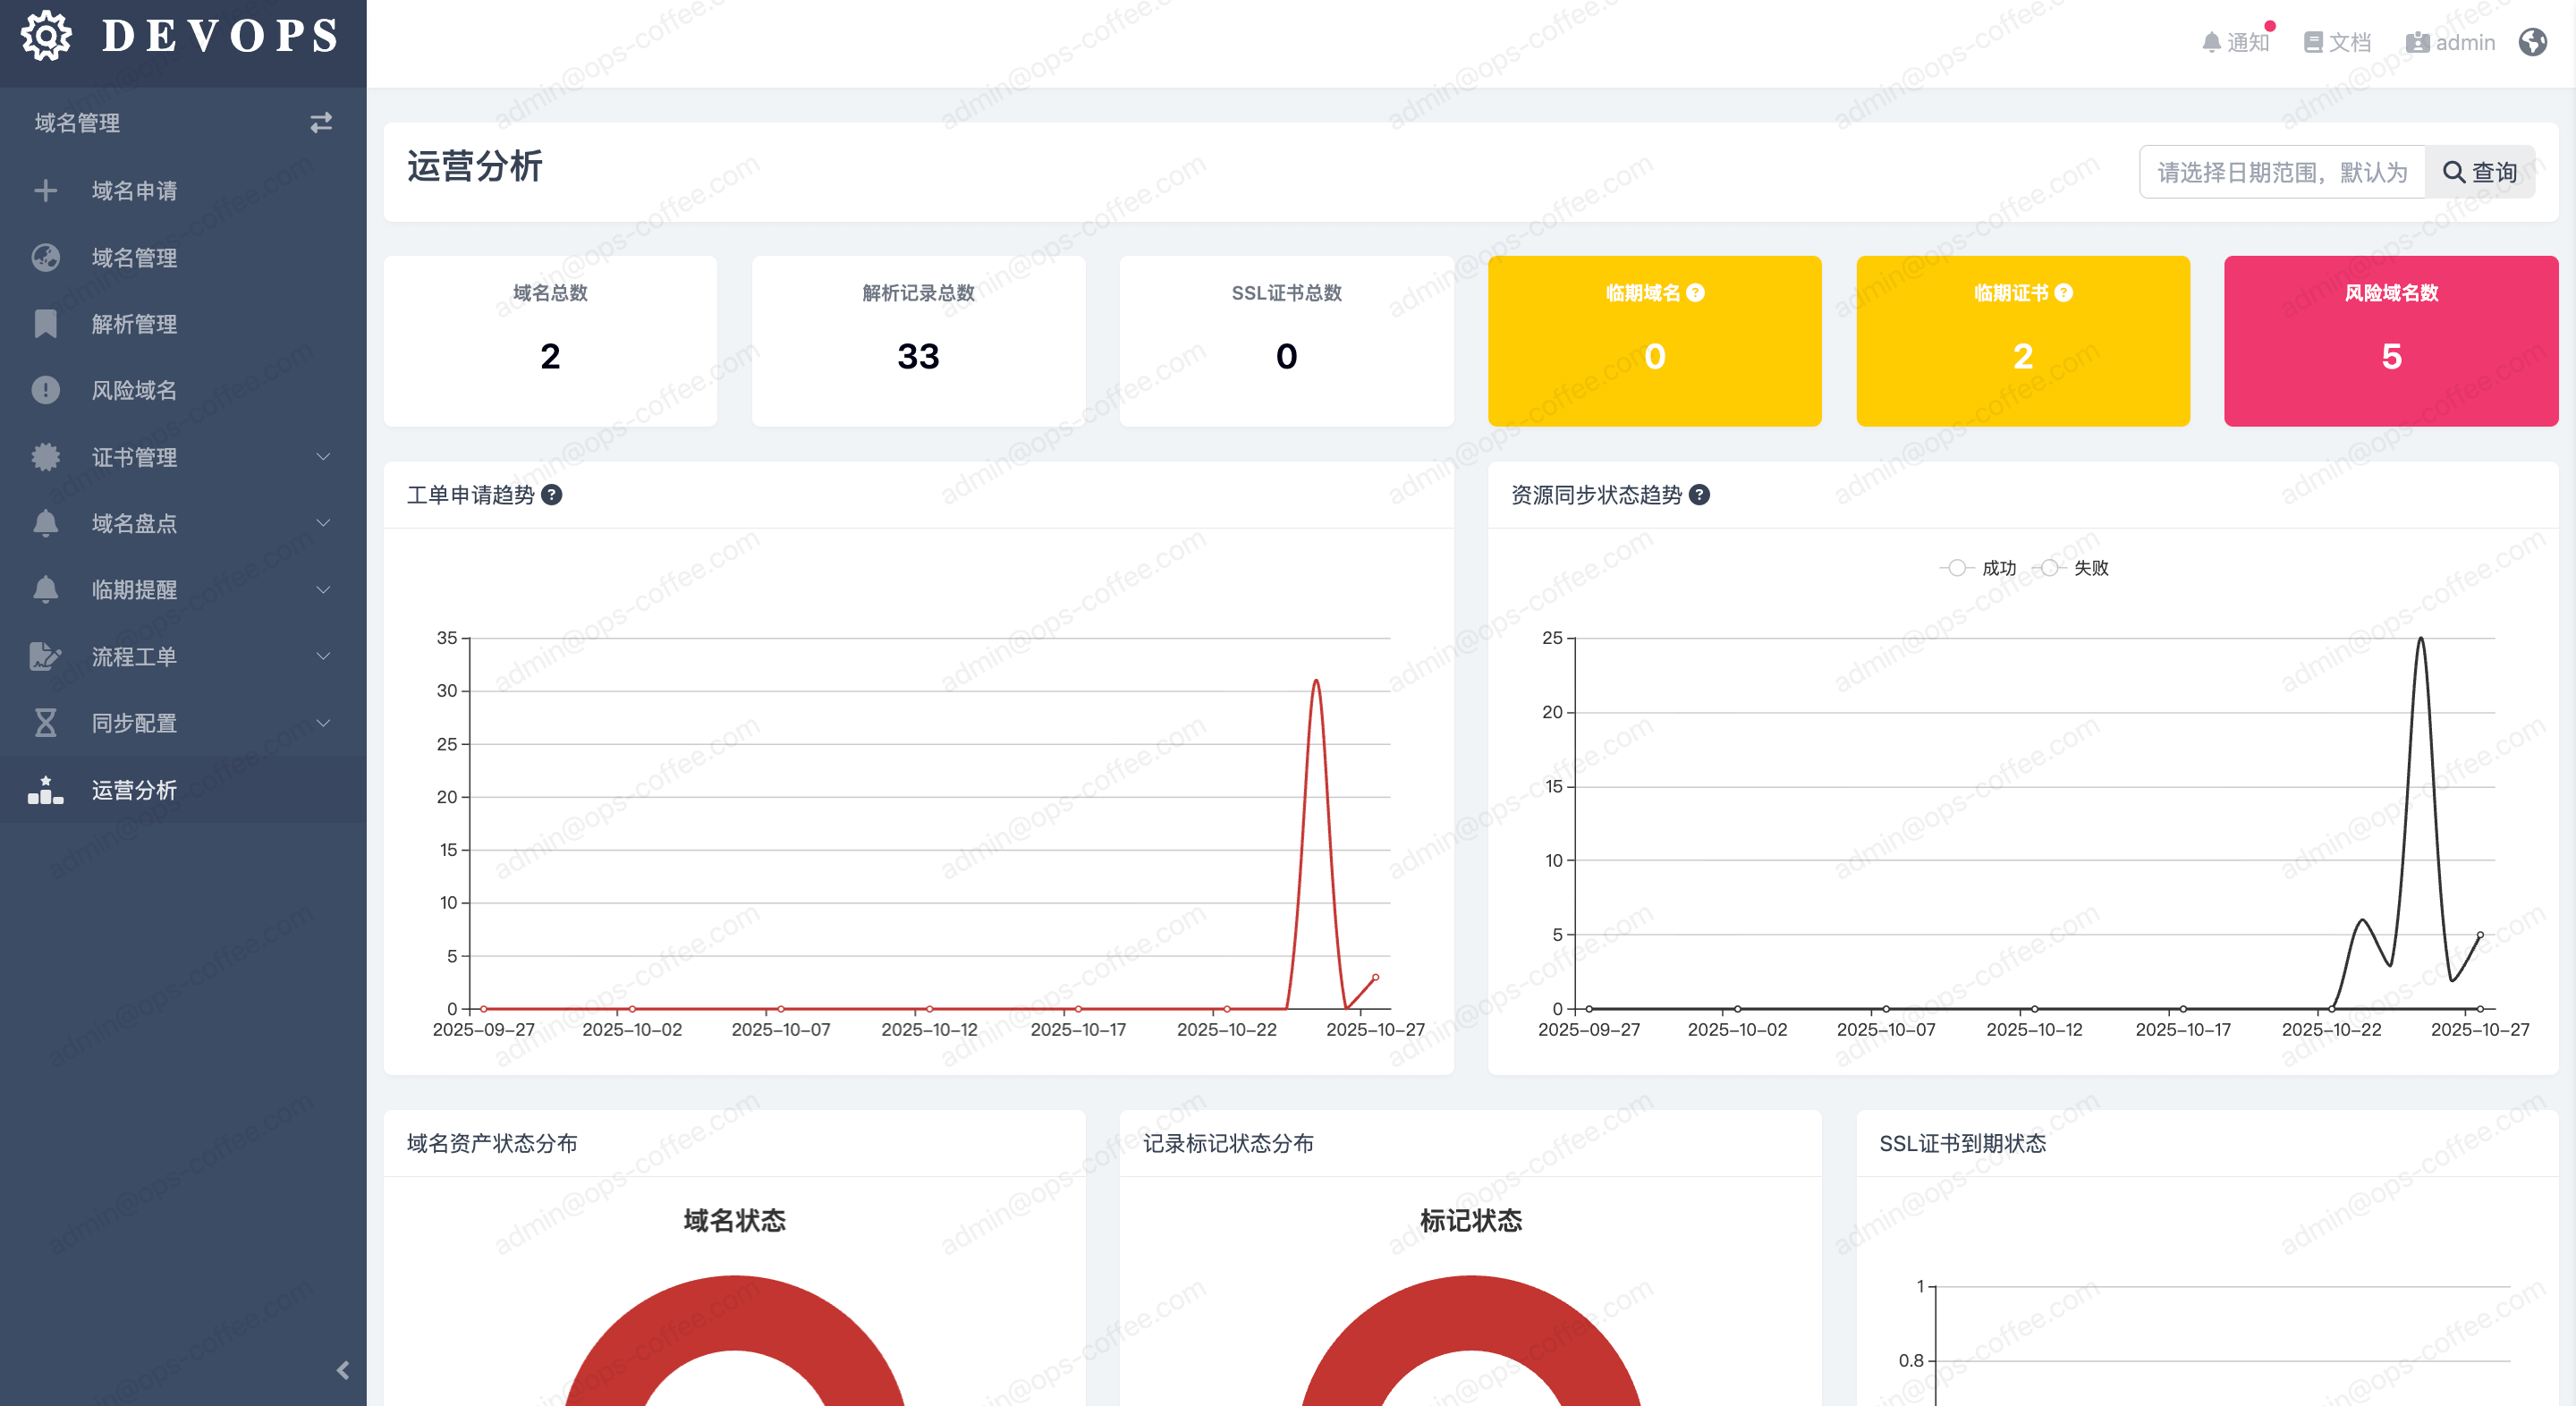This screenshot has height=1406, width=2576.
Task: Open the 文档 documentation link
Action: point(2337,42)
